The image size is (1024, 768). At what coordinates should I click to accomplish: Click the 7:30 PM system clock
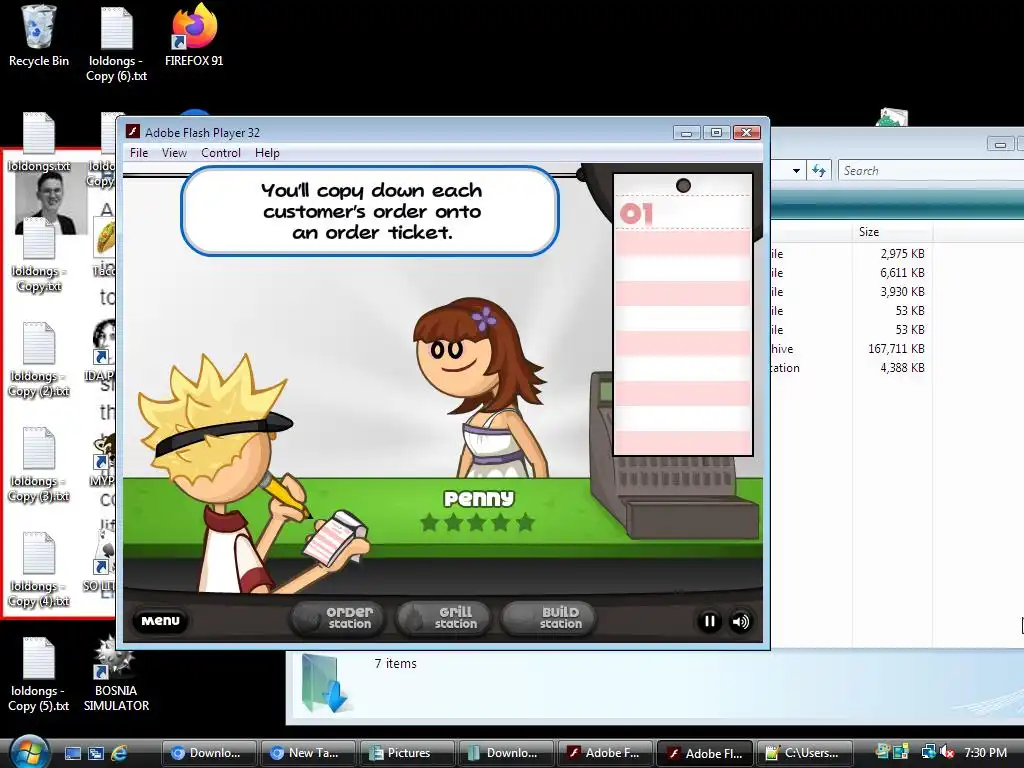click(x=985, y=753)
